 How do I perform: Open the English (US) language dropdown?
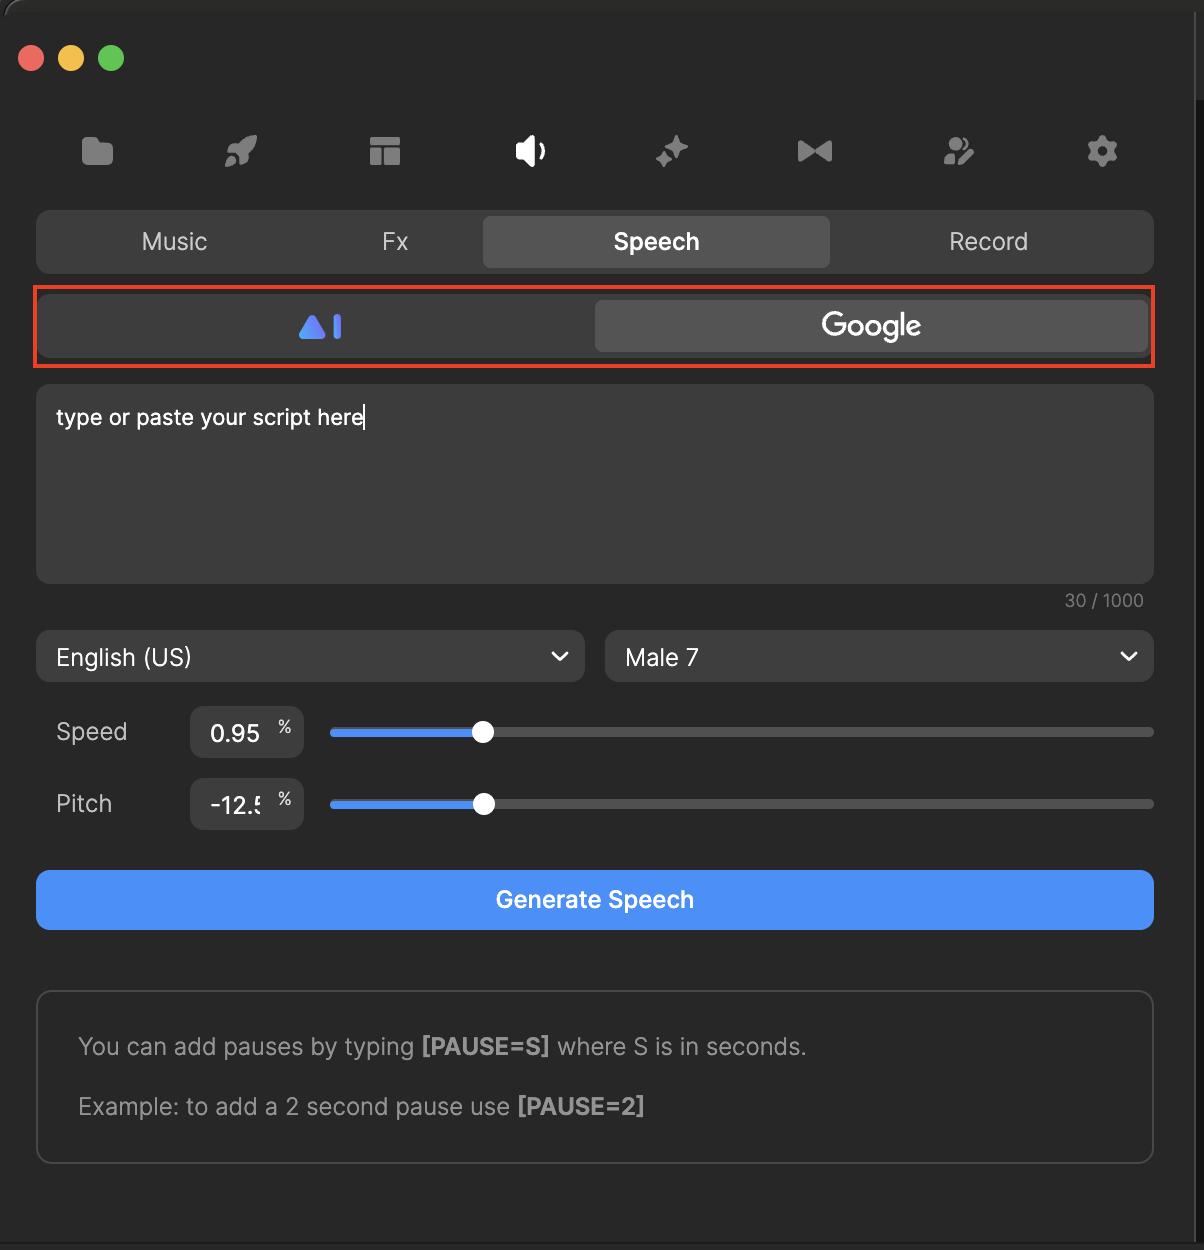click(x=310, y=656)
